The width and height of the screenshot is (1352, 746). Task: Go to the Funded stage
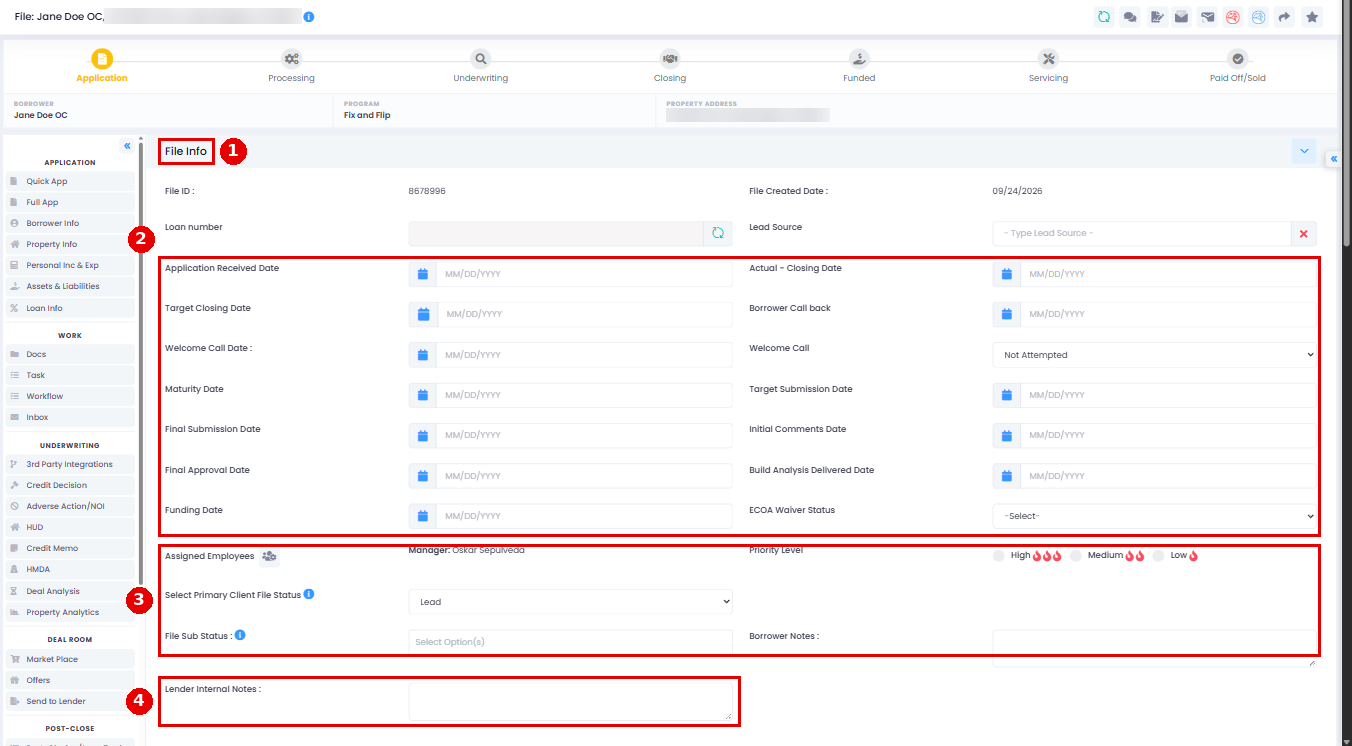coord(859,67)
